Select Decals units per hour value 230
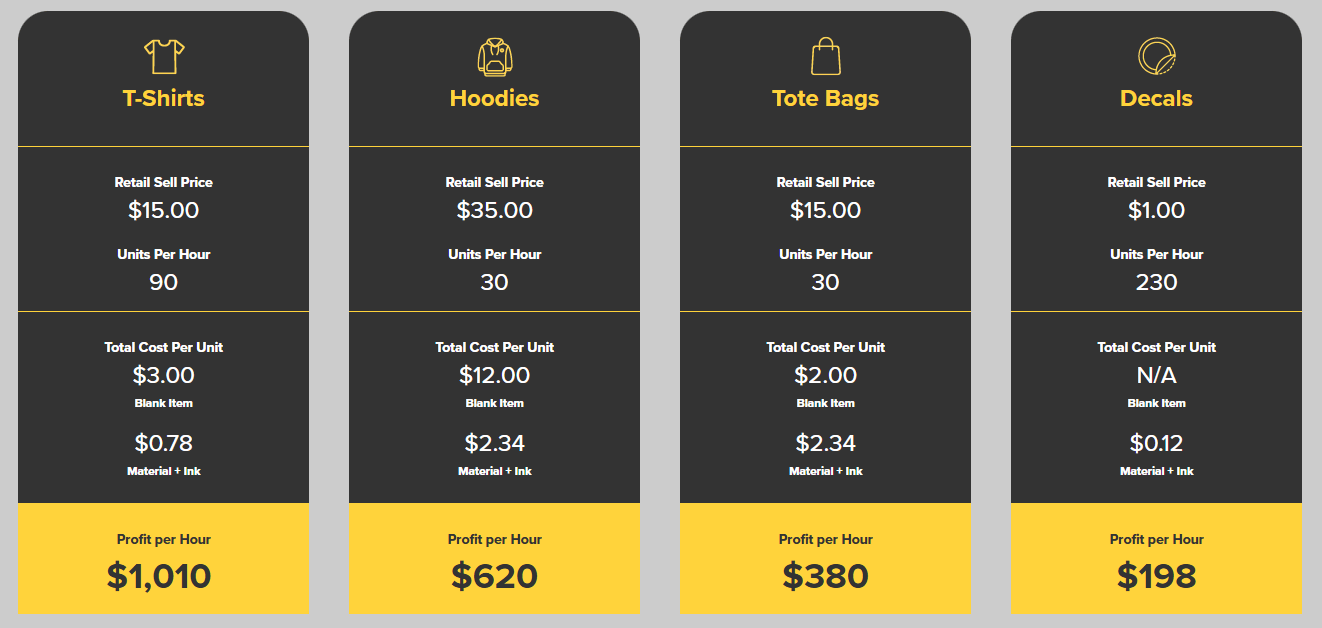Image resolution: width=1322 pixels, height=628 pixels. [x=1157, y=282]
